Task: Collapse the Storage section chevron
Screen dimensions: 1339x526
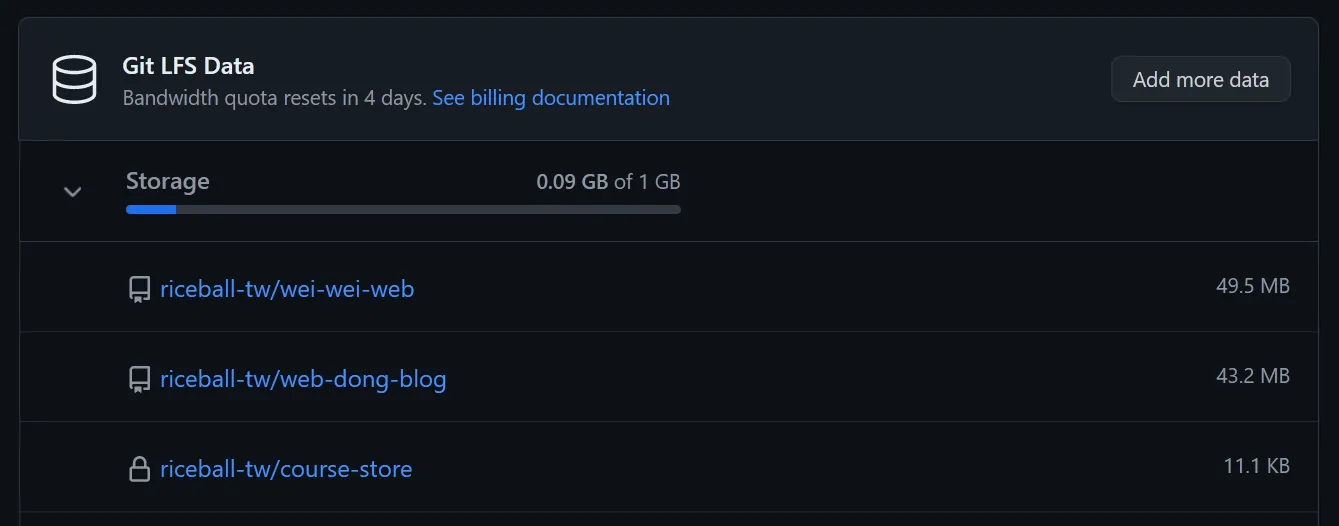Action: (x=72, y=191)
